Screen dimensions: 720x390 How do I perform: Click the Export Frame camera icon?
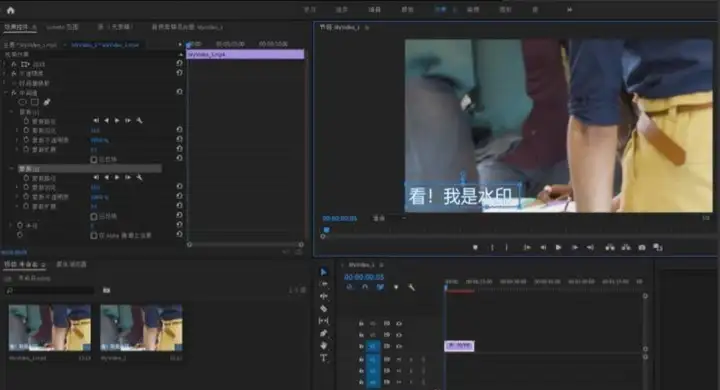[641, 248]
